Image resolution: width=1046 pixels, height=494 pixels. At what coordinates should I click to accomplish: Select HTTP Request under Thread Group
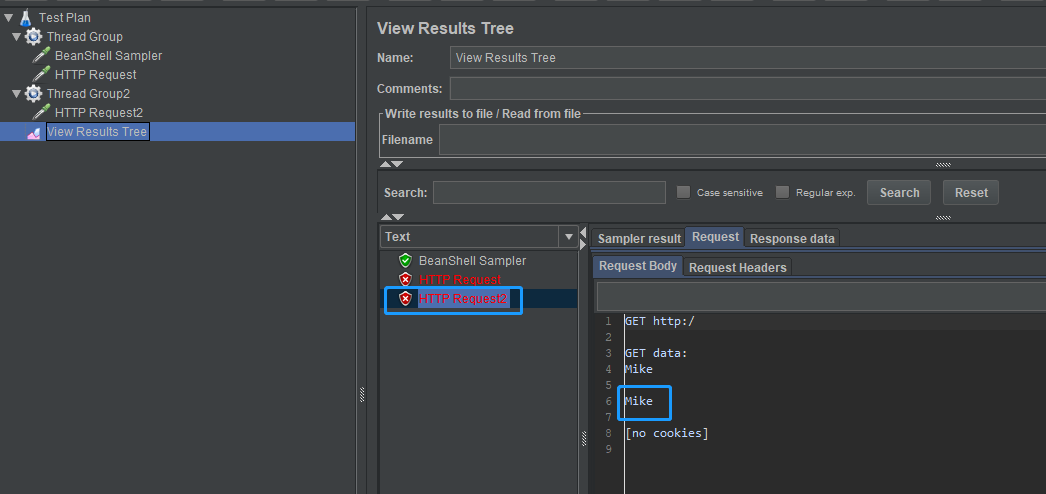[x=96, y=75]
